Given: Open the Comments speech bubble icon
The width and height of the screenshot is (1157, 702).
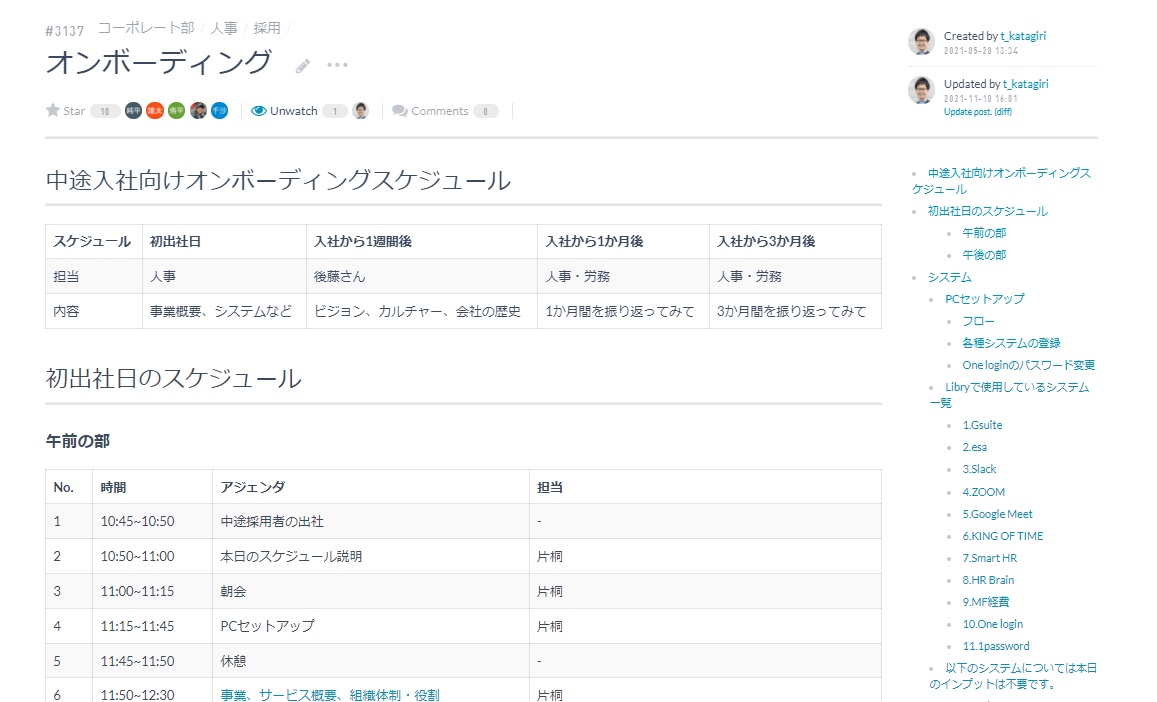Looking at the screenshot, I should [399, 111].
